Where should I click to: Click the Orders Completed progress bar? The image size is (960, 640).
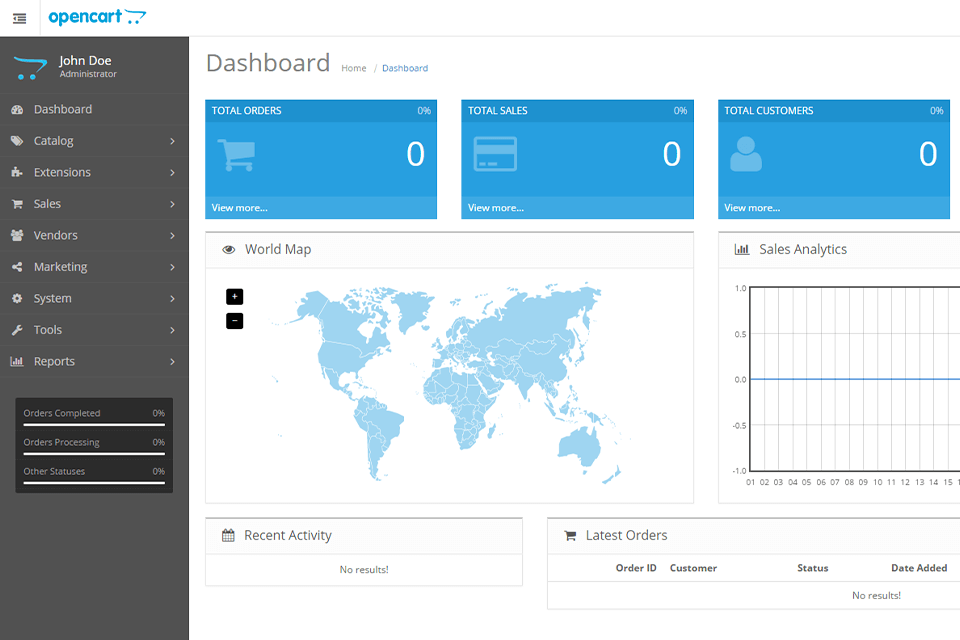point(94,424)
